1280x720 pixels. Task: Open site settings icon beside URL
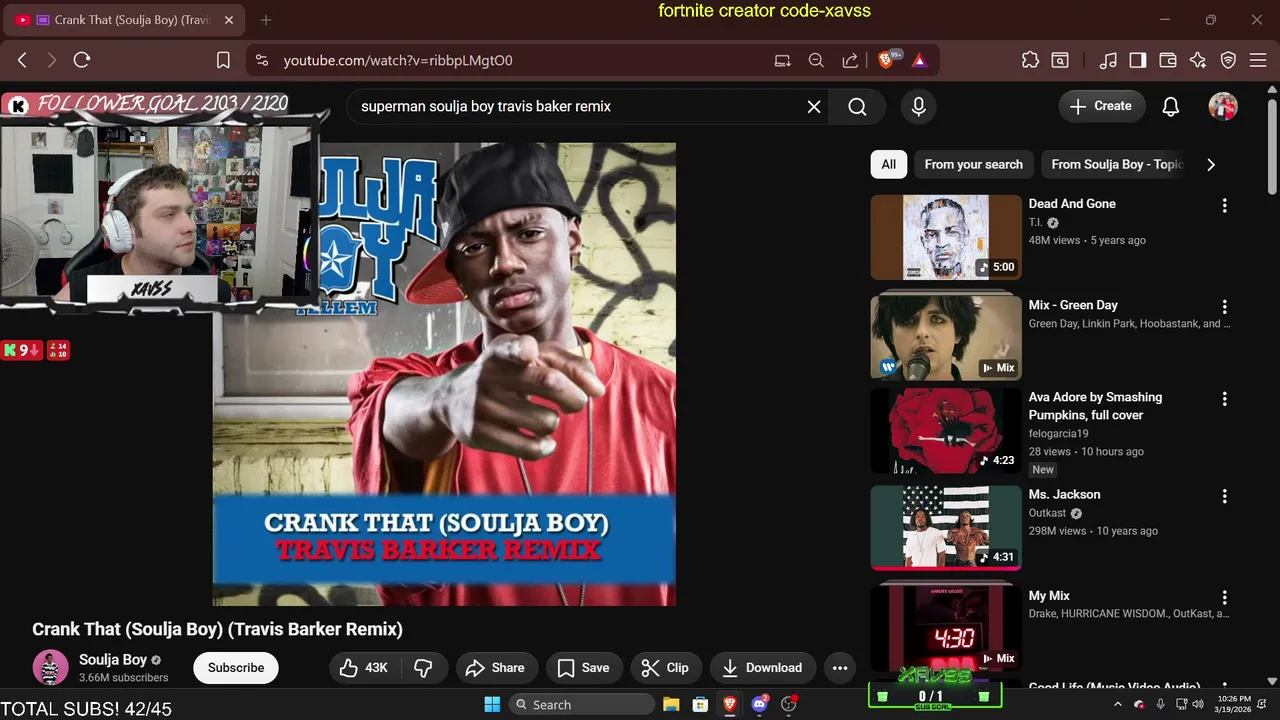pyautogui.click(x=262, y=60)
